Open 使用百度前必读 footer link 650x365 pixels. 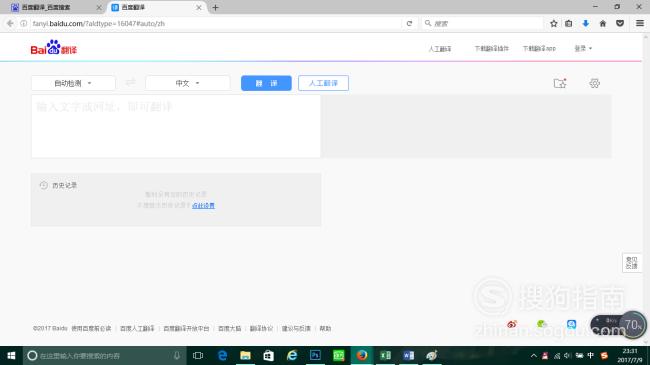point(91,328)
